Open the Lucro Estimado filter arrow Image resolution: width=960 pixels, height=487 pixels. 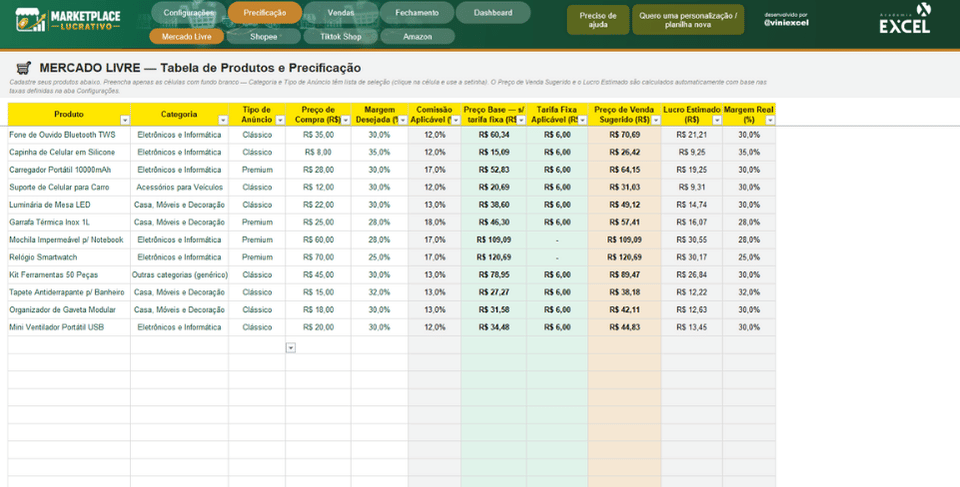(717, 120)
